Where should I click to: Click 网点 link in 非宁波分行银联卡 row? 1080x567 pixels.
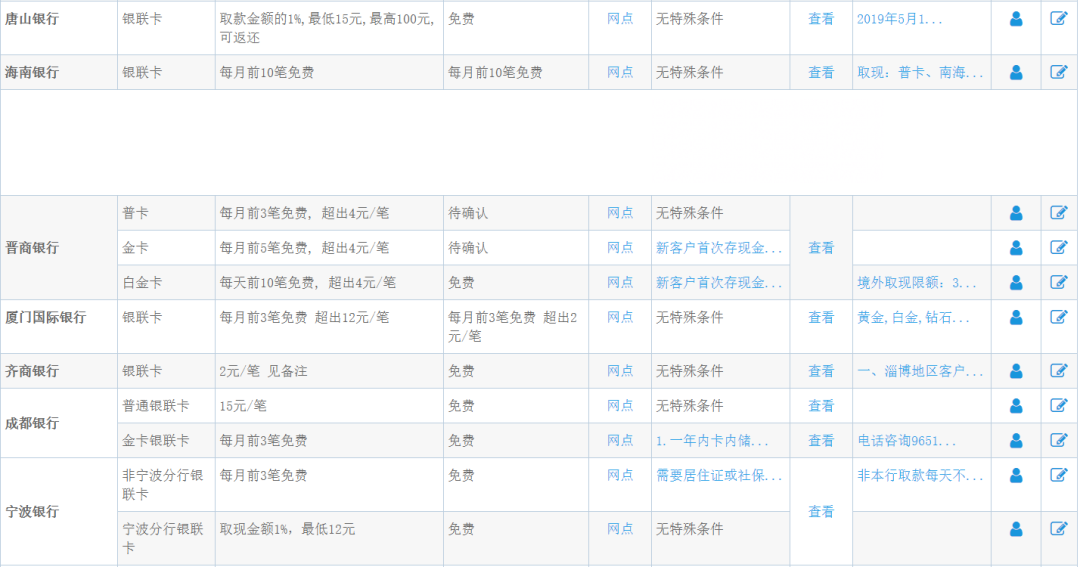pos(620,475)
